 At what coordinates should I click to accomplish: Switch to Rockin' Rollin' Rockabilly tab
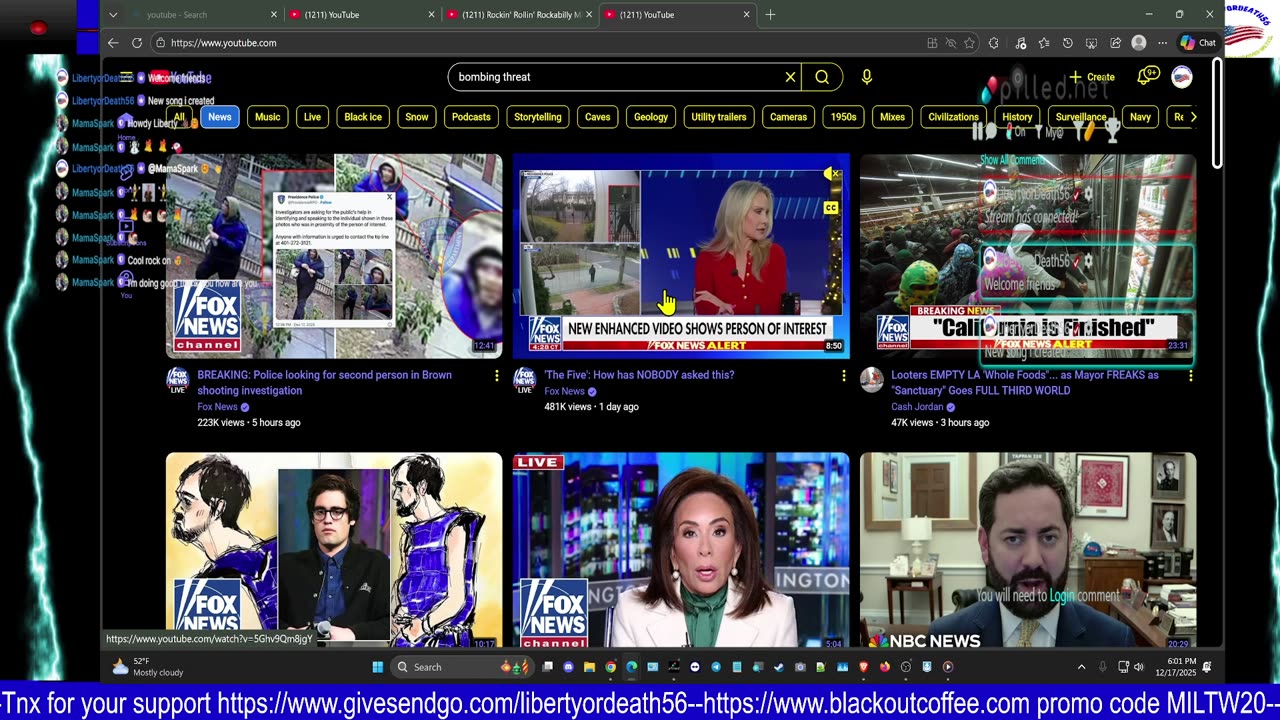pos(518,15)
